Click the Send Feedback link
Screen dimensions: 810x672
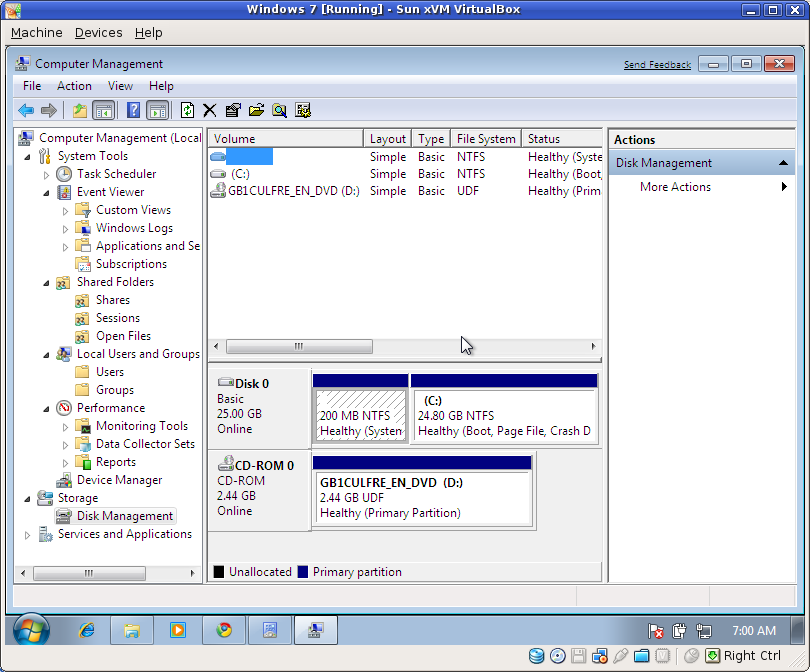click(x=657, y=63)
